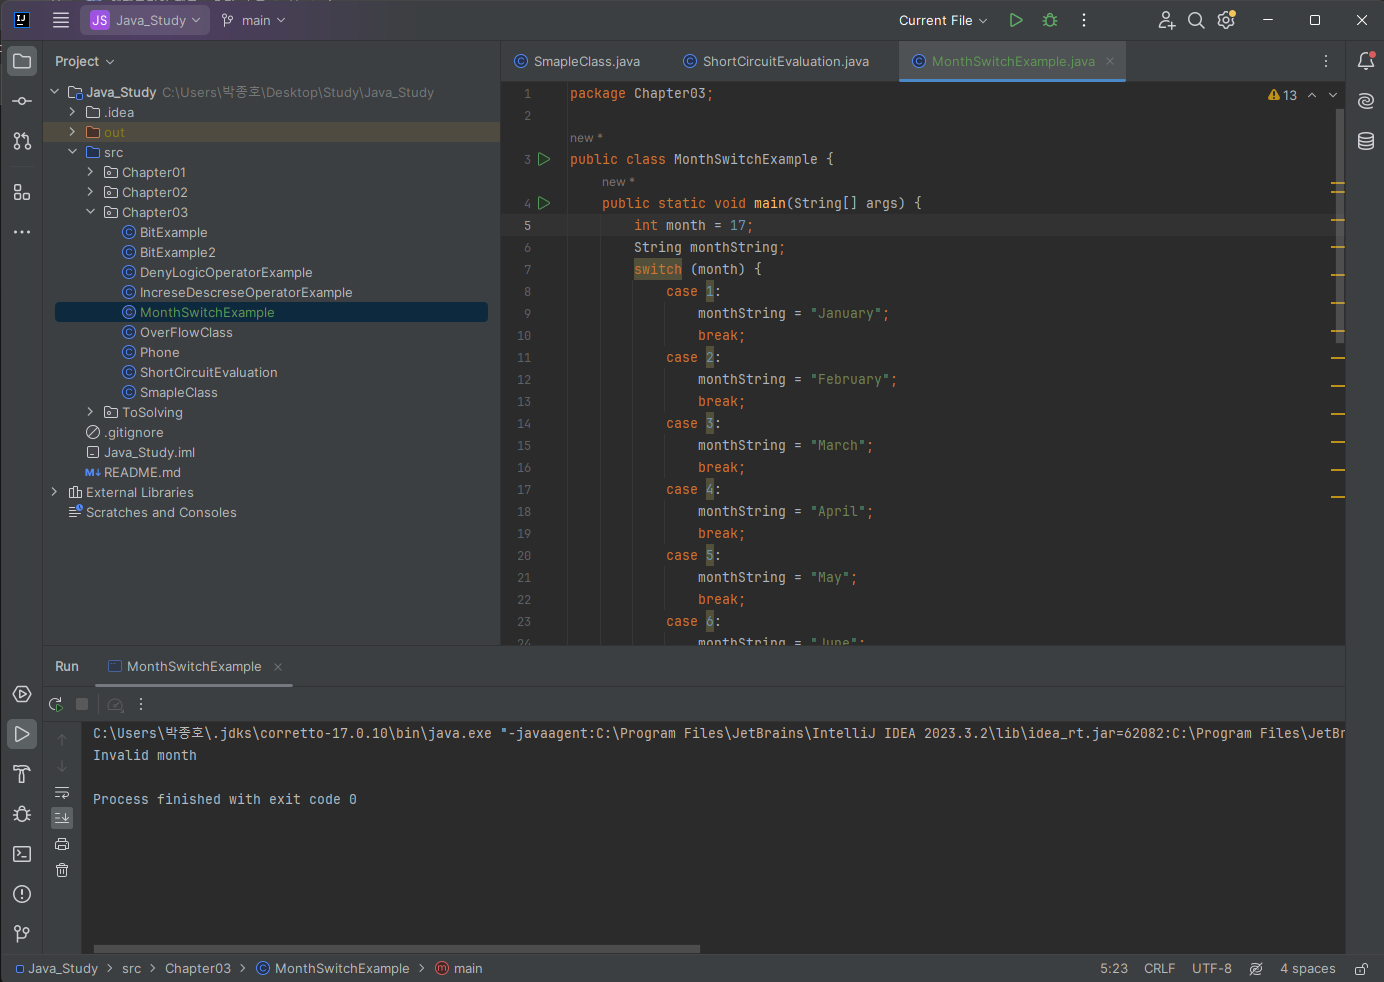Screen dimensions: 1384x982
Task: Click the Debug bug icon in top toolbar
Action: [x=1050, y=20]
